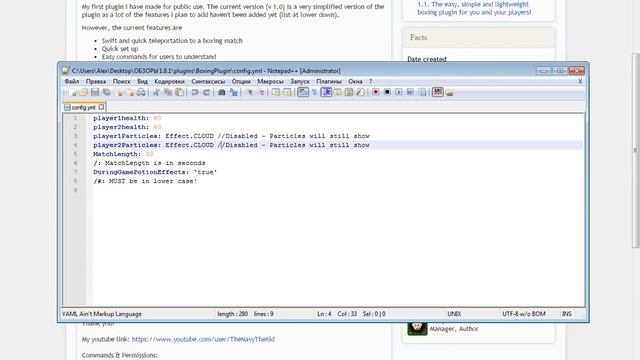Redo the edit via toolbar
Viewport: 640px width, 360px height.
[207, 93]
